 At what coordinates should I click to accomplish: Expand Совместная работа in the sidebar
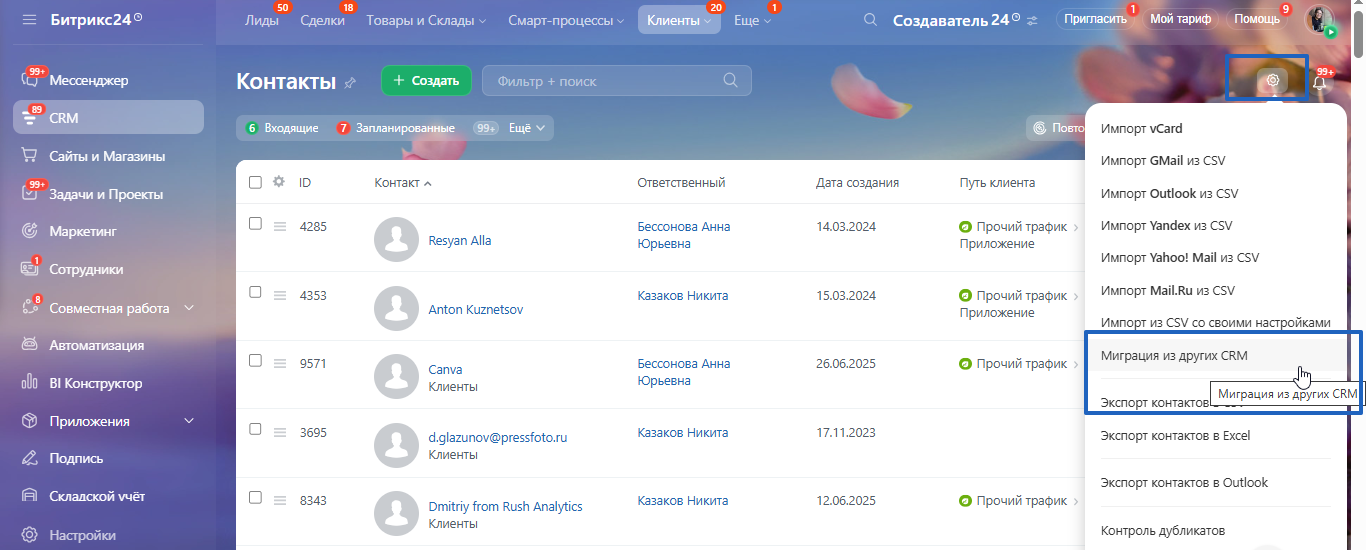189,308
